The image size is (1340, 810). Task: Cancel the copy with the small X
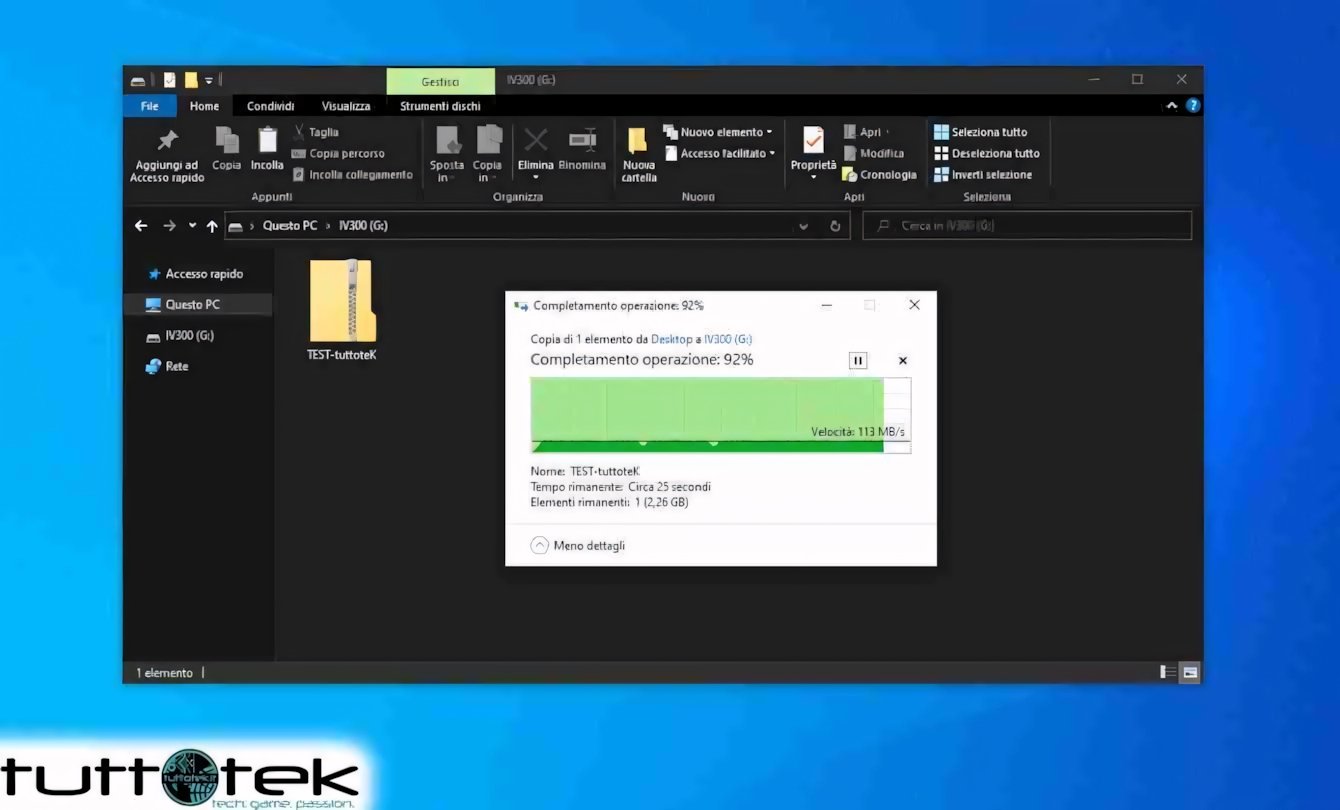[x=903, y=361]
